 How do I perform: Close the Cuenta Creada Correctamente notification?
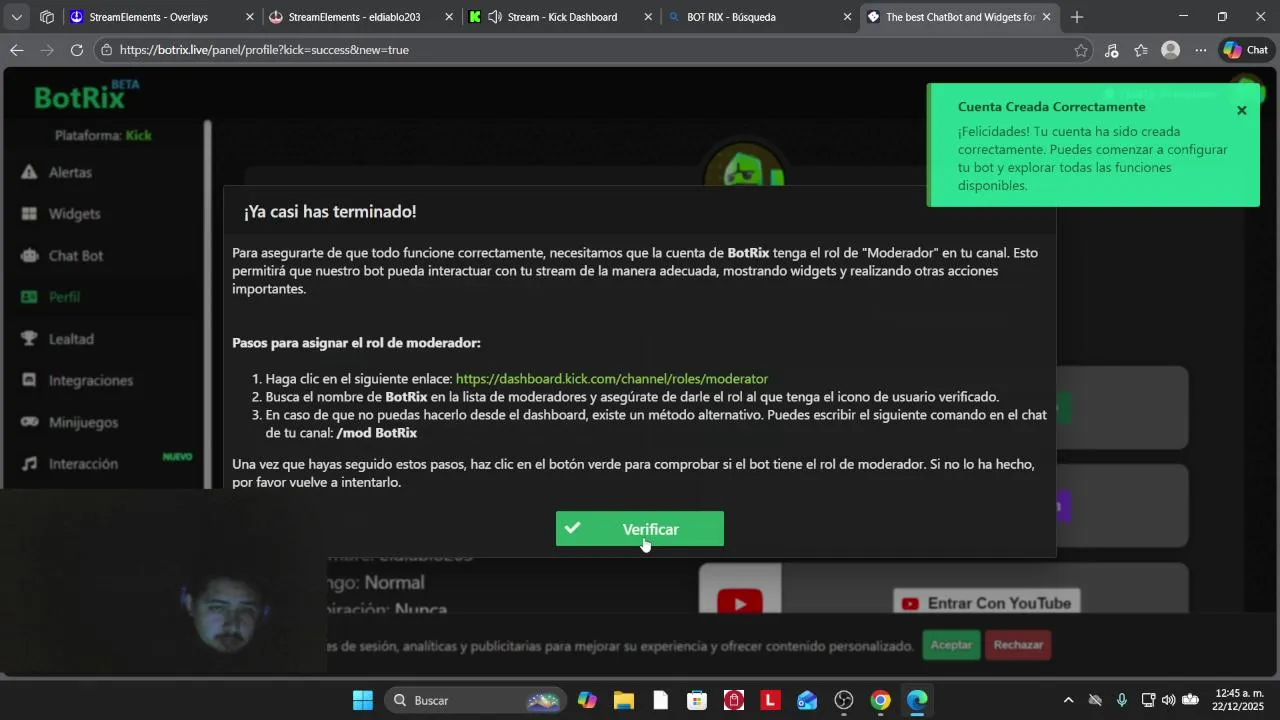point(1242,110)
